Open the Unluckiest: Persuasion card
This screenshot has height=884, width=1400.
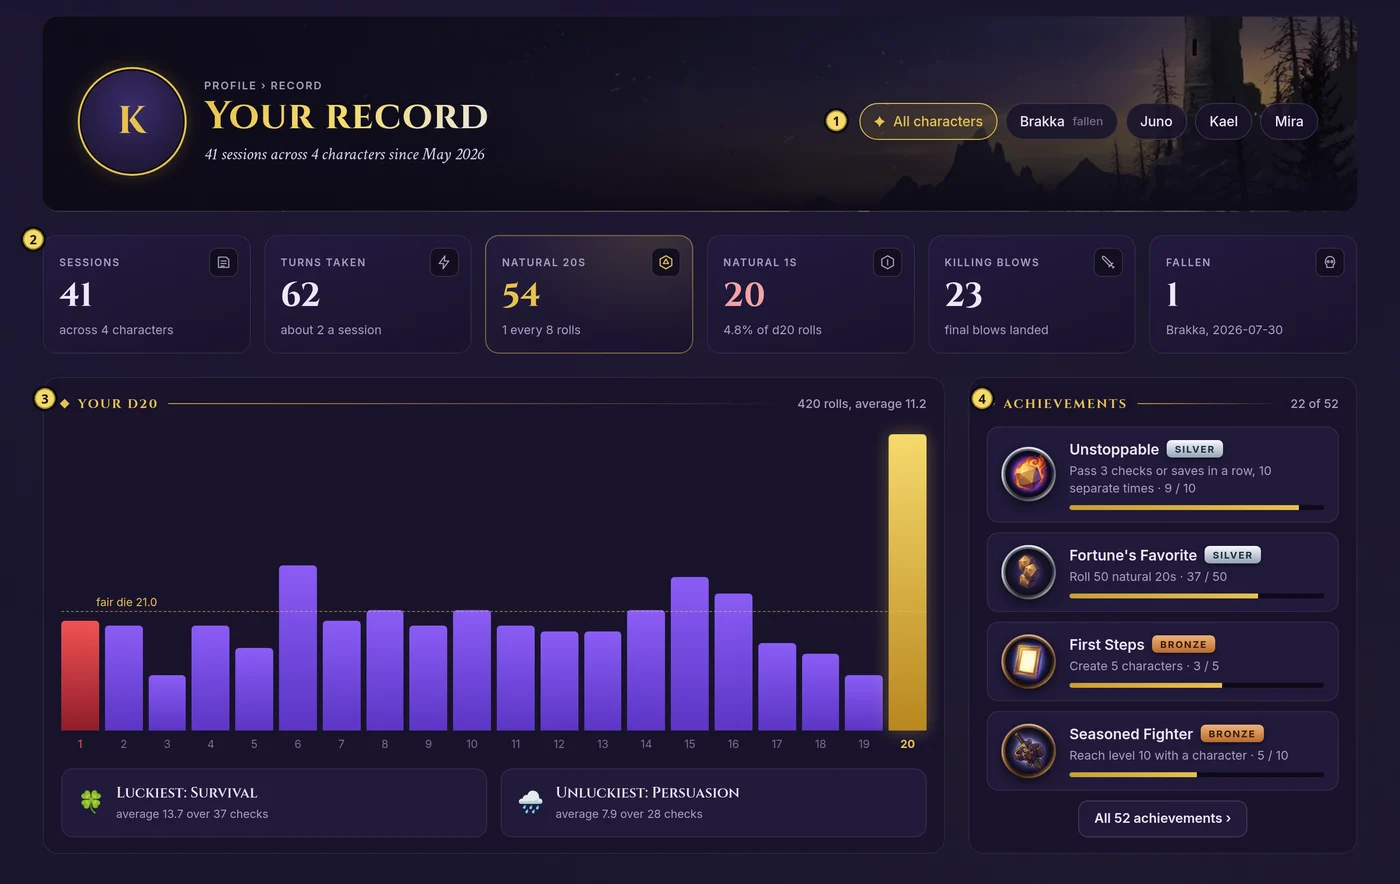pos(713,802)
